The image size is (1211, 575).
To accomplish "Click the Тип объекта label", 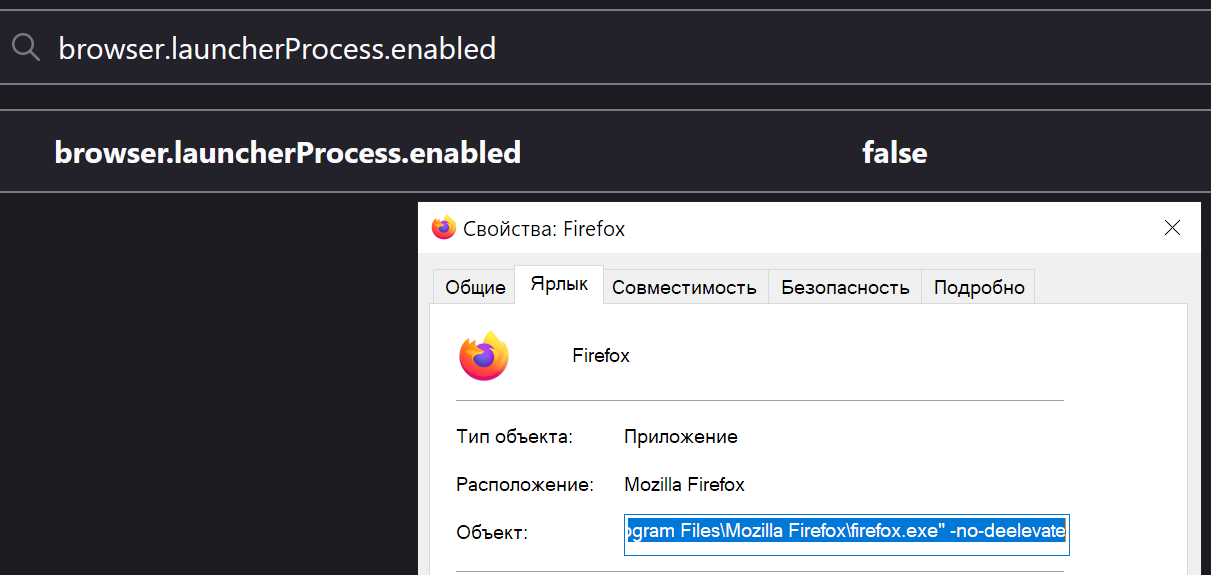I will [514, 437].
